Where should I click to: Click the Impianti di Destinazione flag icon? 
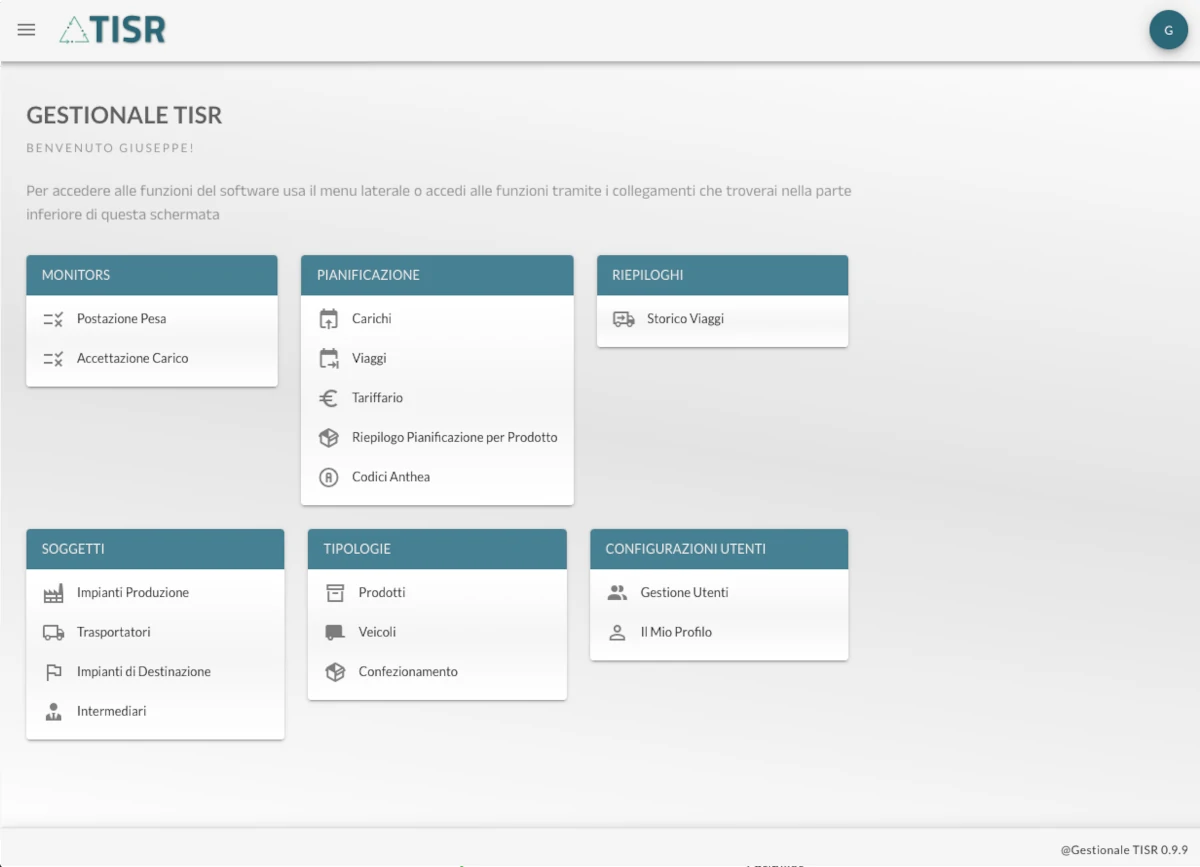coord(54,672)
